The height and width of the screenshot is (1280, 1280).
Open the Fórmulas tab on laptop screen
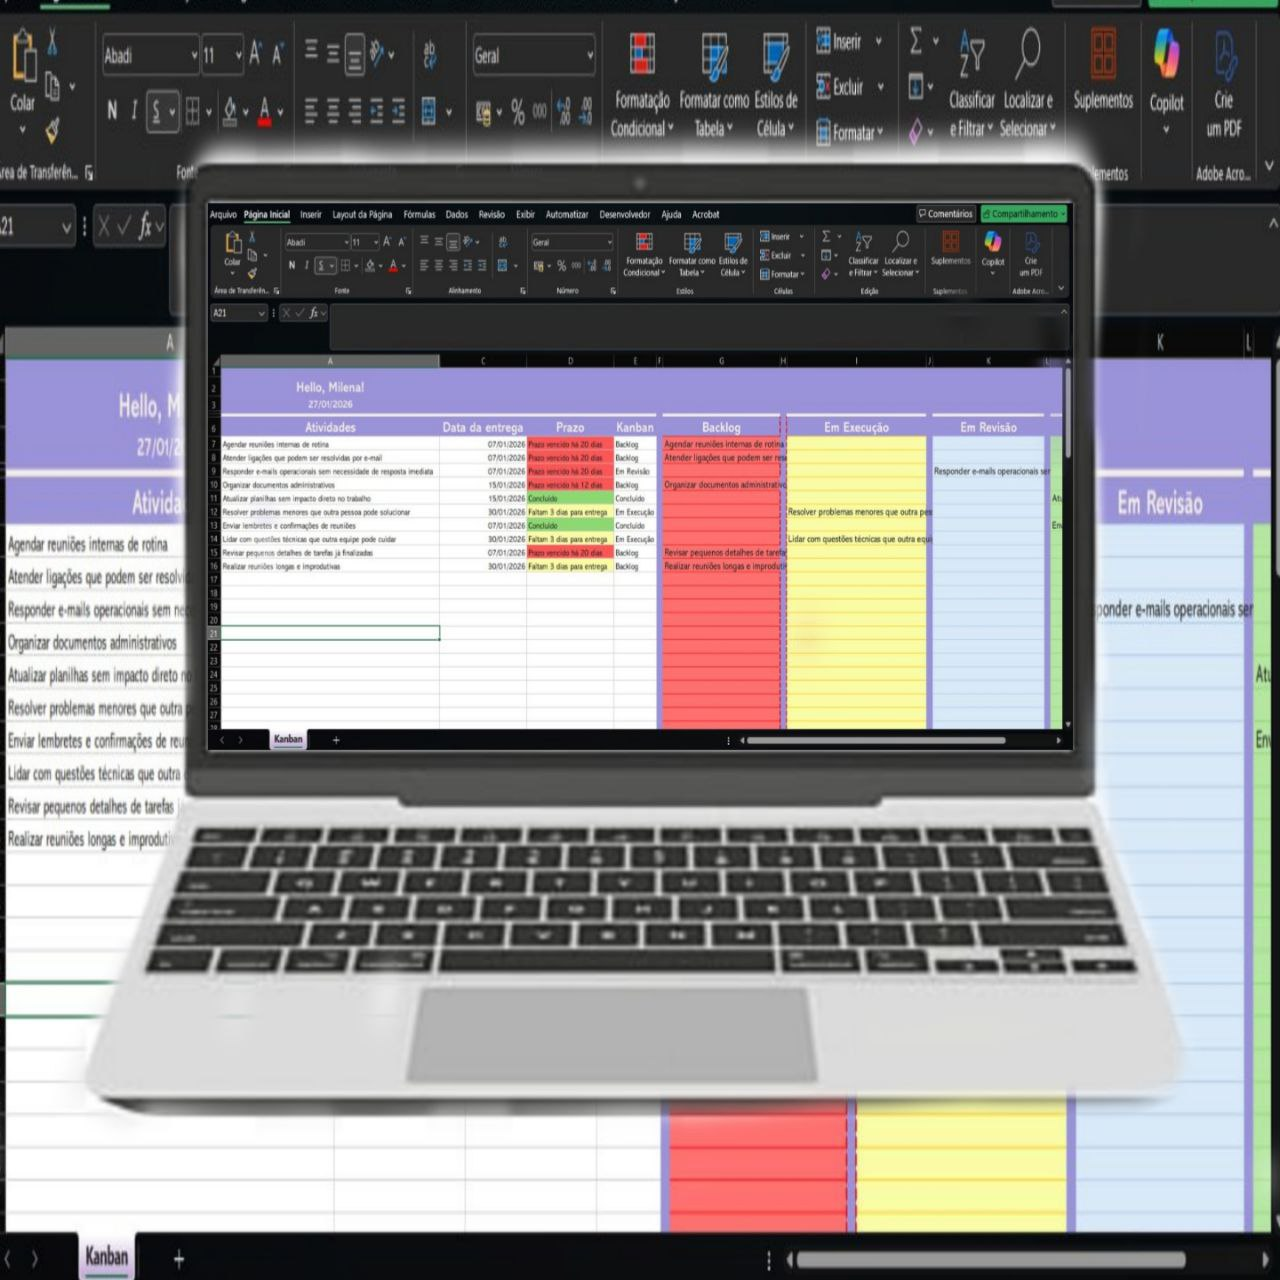click(x=419, y=214)
